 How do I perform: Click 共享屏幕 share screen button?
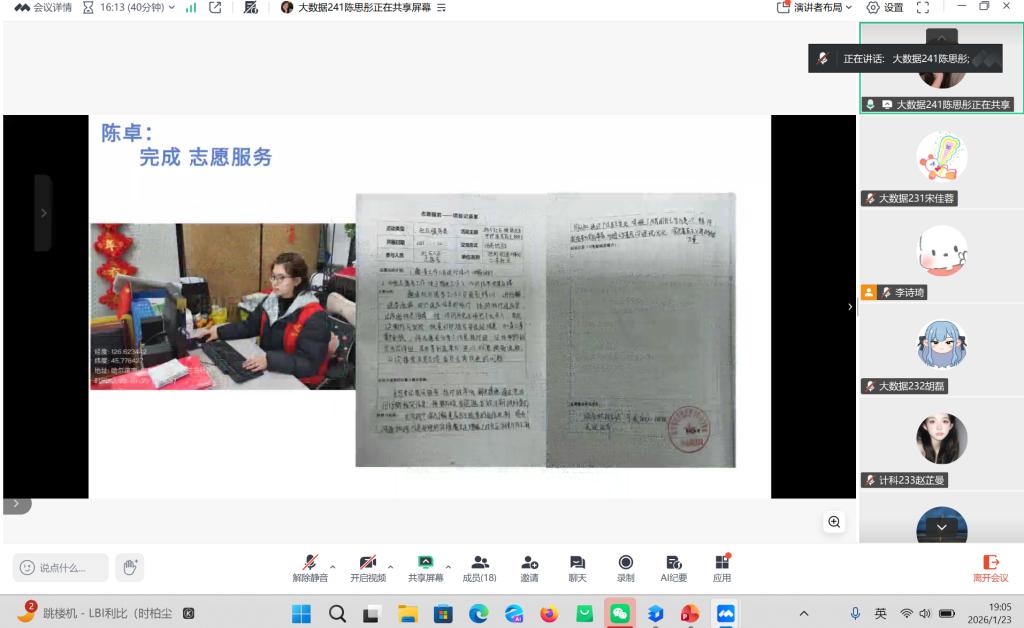click(425, 568)
